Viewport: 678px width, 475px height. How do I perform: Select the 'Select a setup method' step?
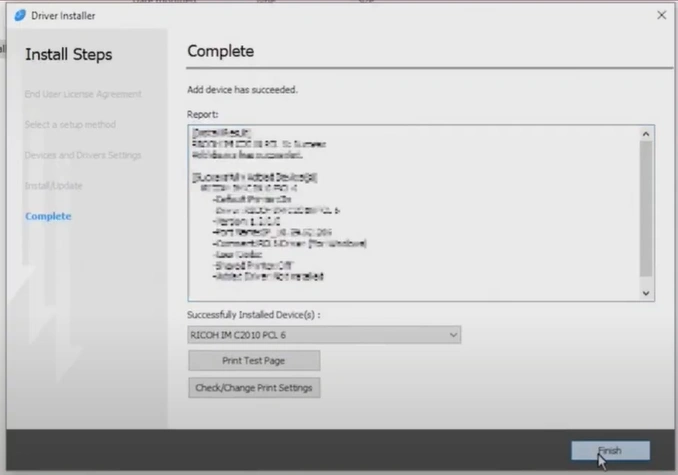click(x=70, y=125)
